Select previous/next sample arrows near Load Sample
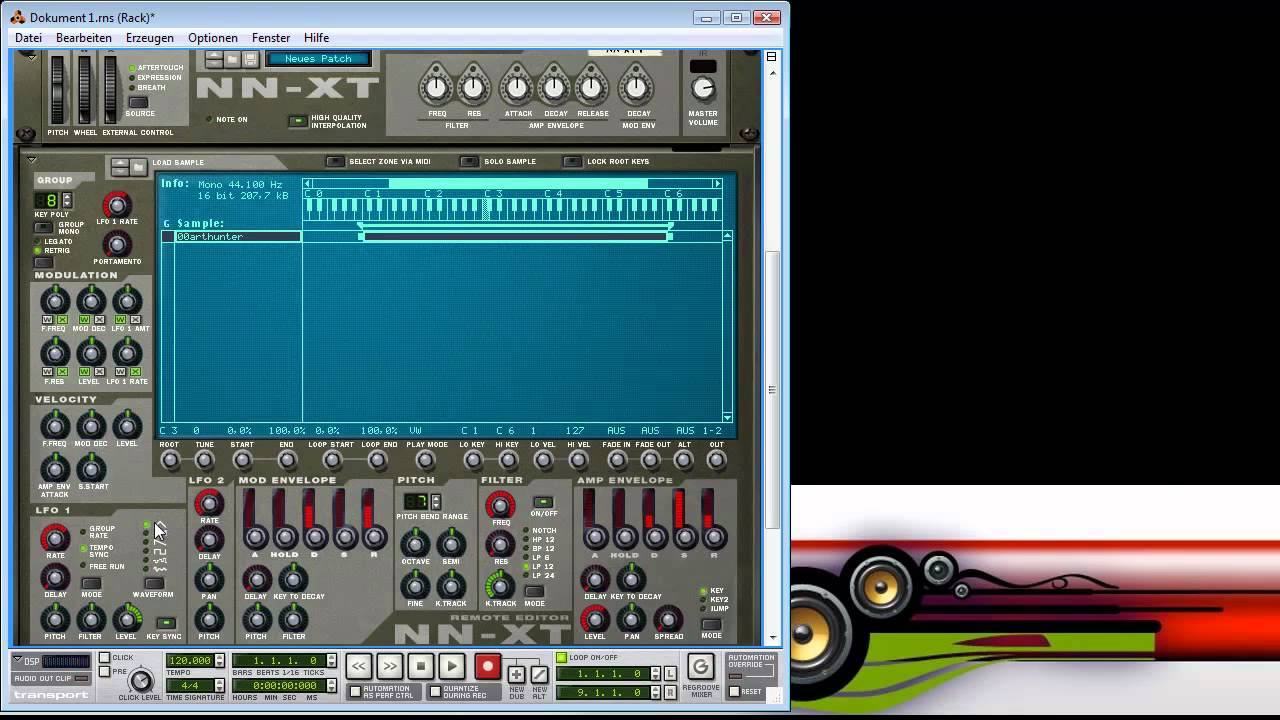The height and width of the screenshot is (720, 1280). [x=119, y=166]
